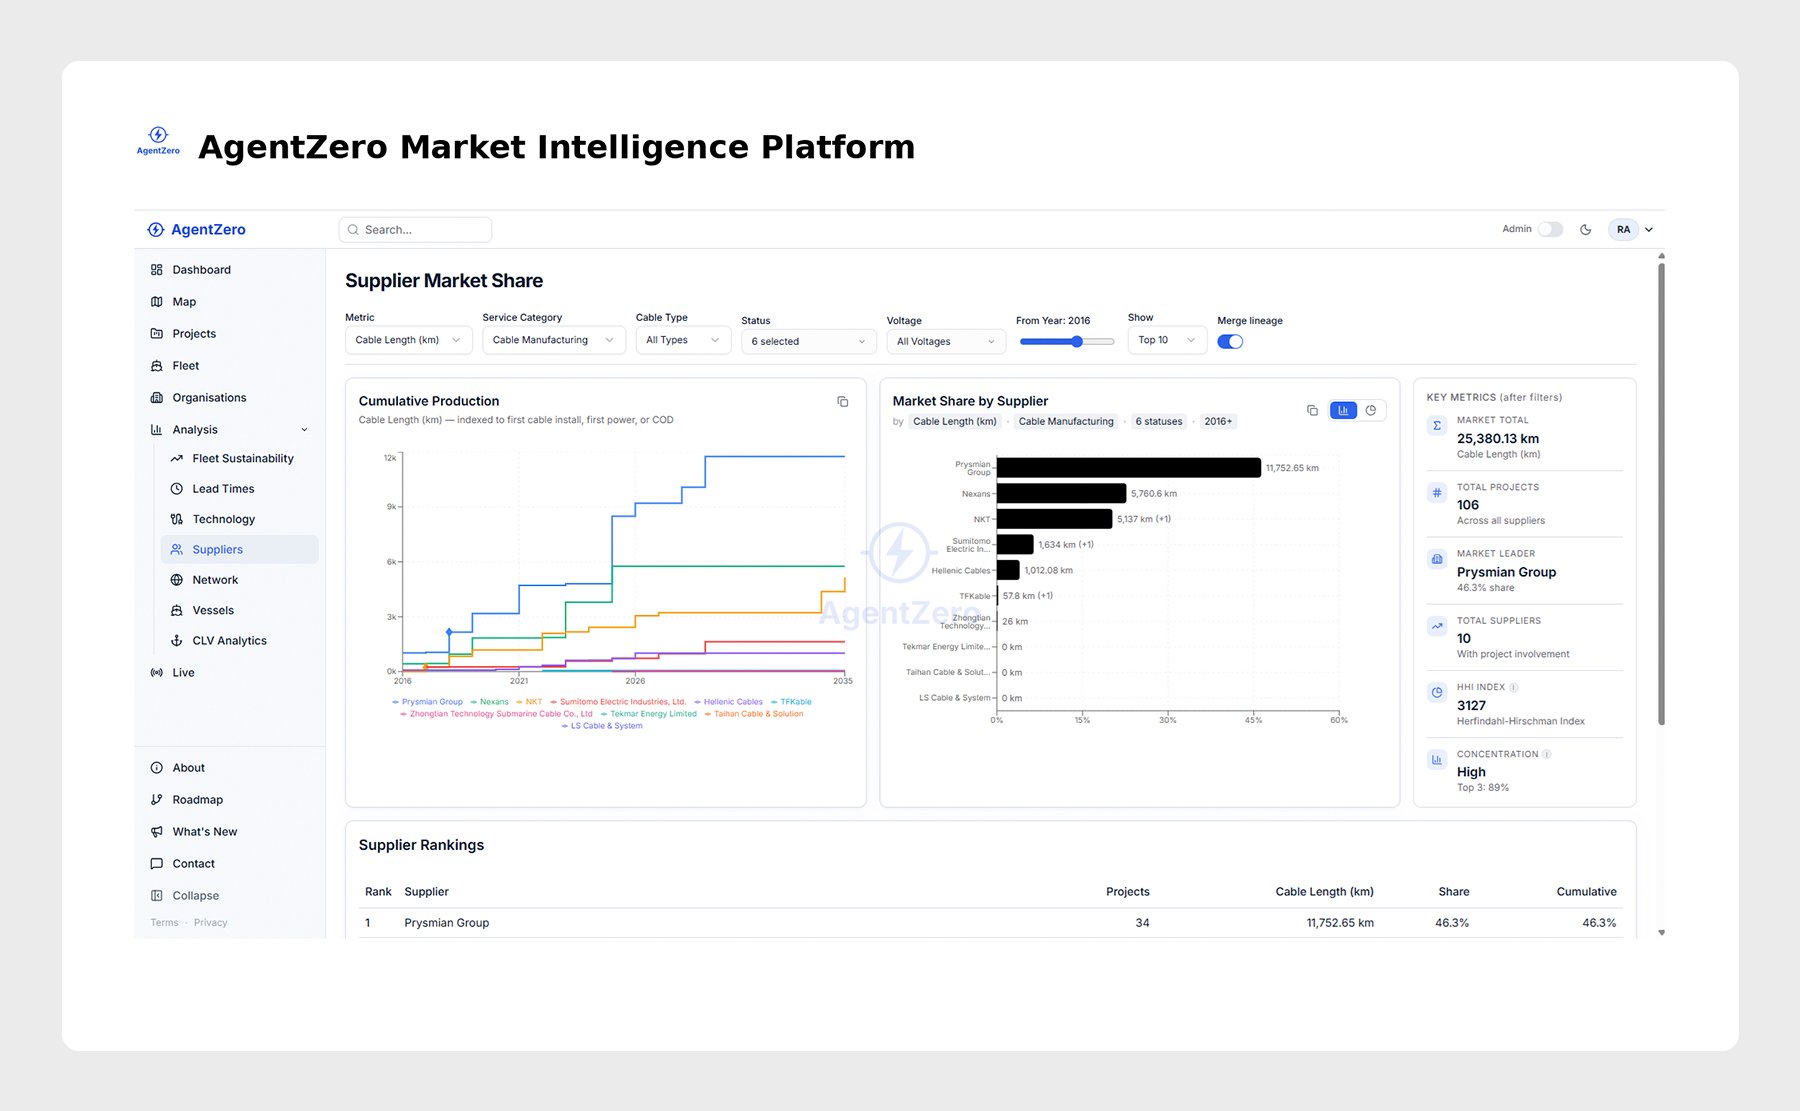
Task: Click the Collapse sidebar button
Action: coord(194,895)
